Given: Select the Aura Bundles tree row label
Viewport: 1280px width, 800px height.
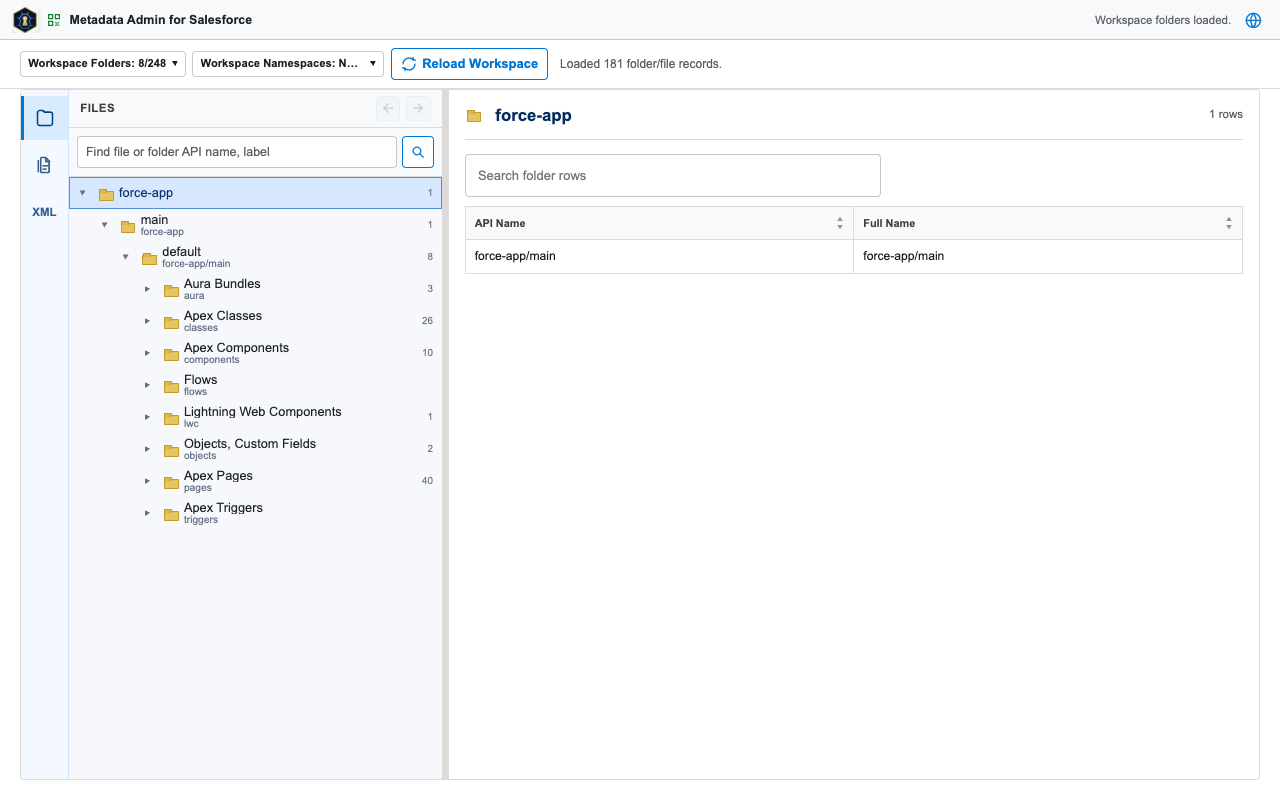Looking at the screenshot, I should click(222, 284).
